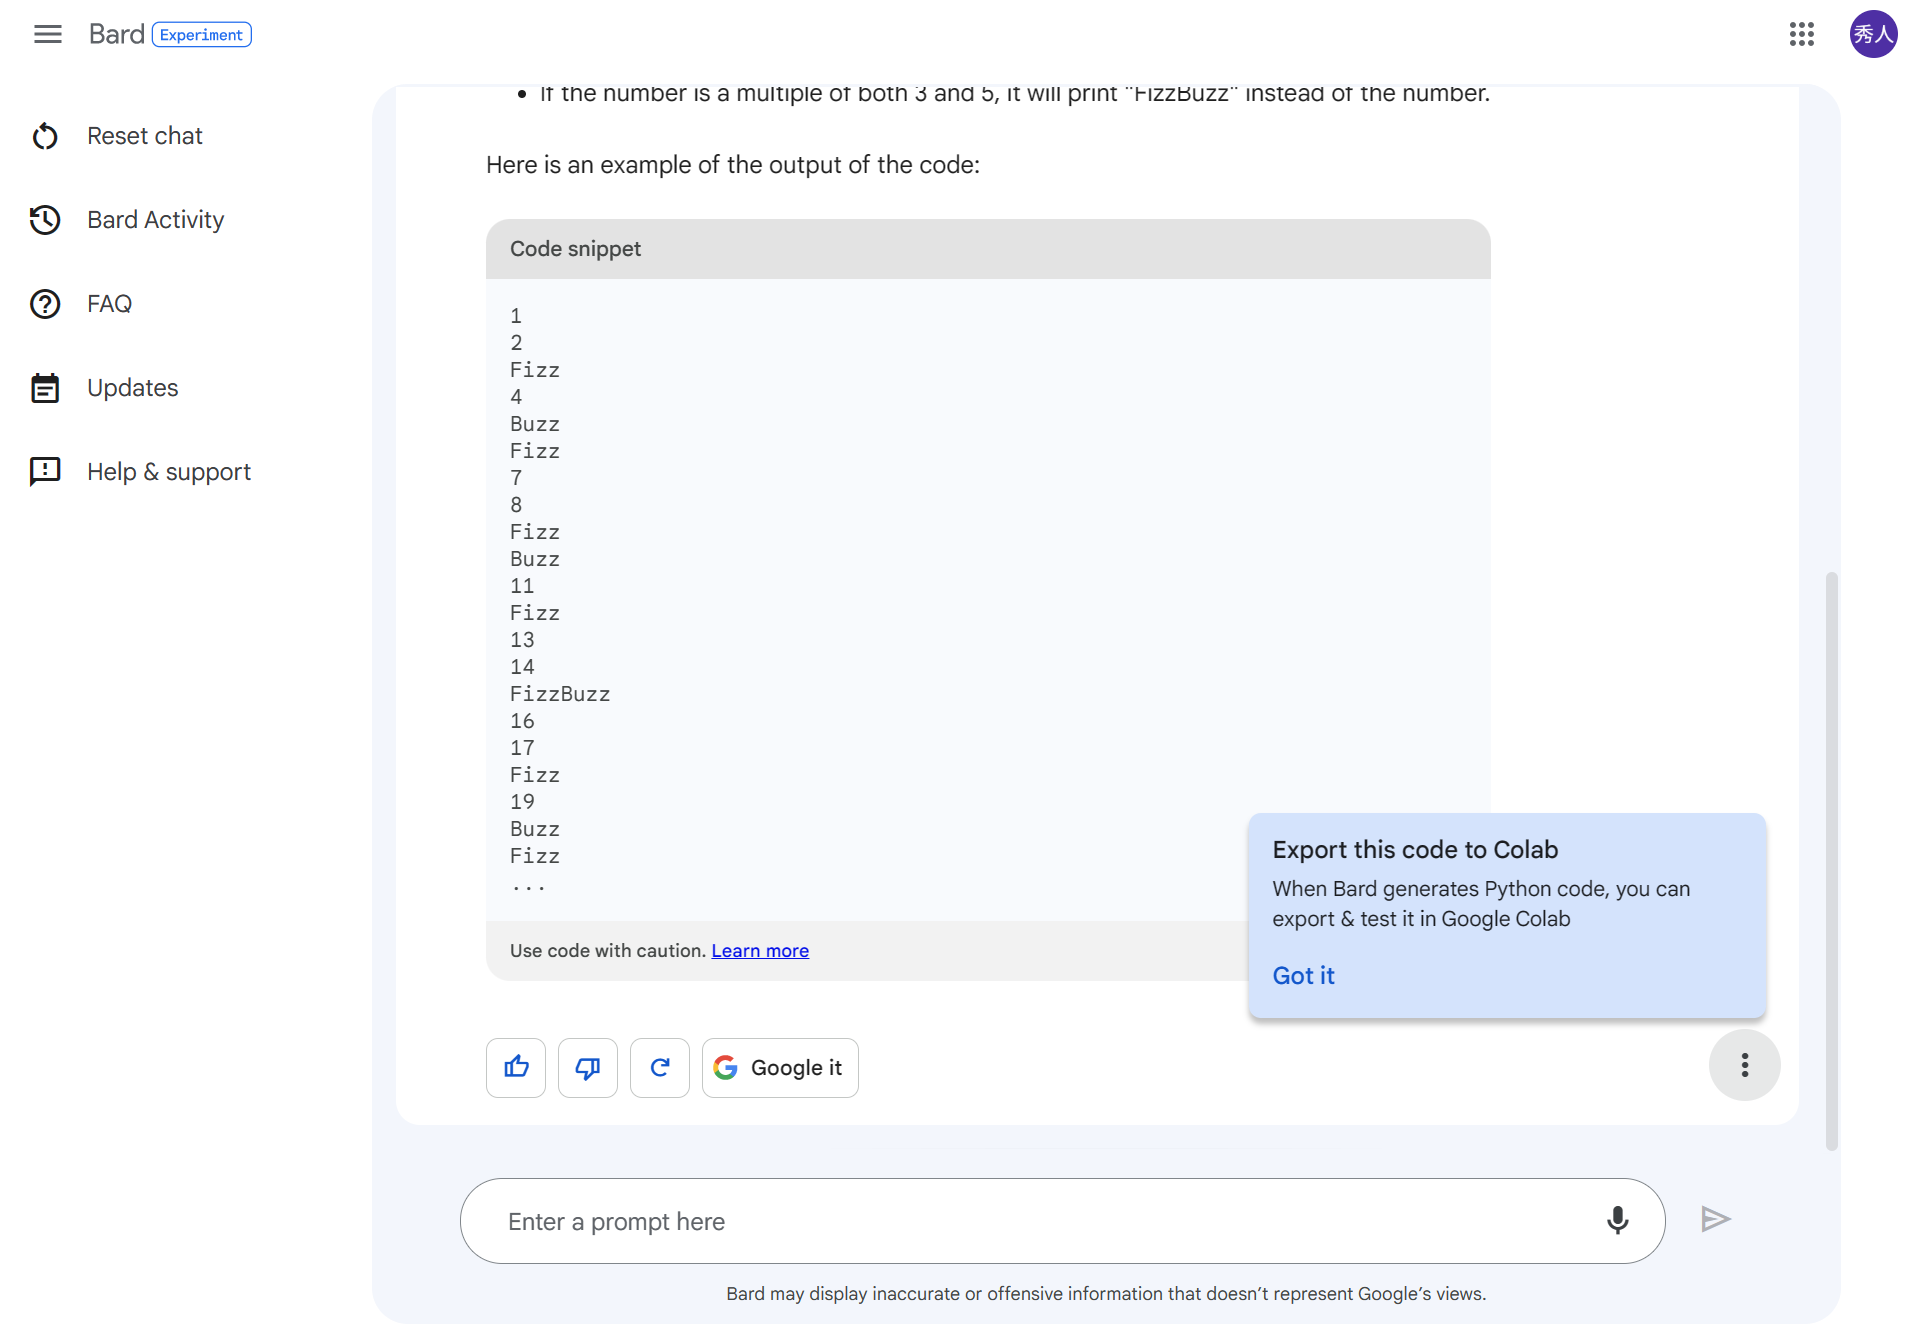This screenshot has height=1340, width=1906.
Task: Give a thumbs up to the response
Action: point(515,1067)
